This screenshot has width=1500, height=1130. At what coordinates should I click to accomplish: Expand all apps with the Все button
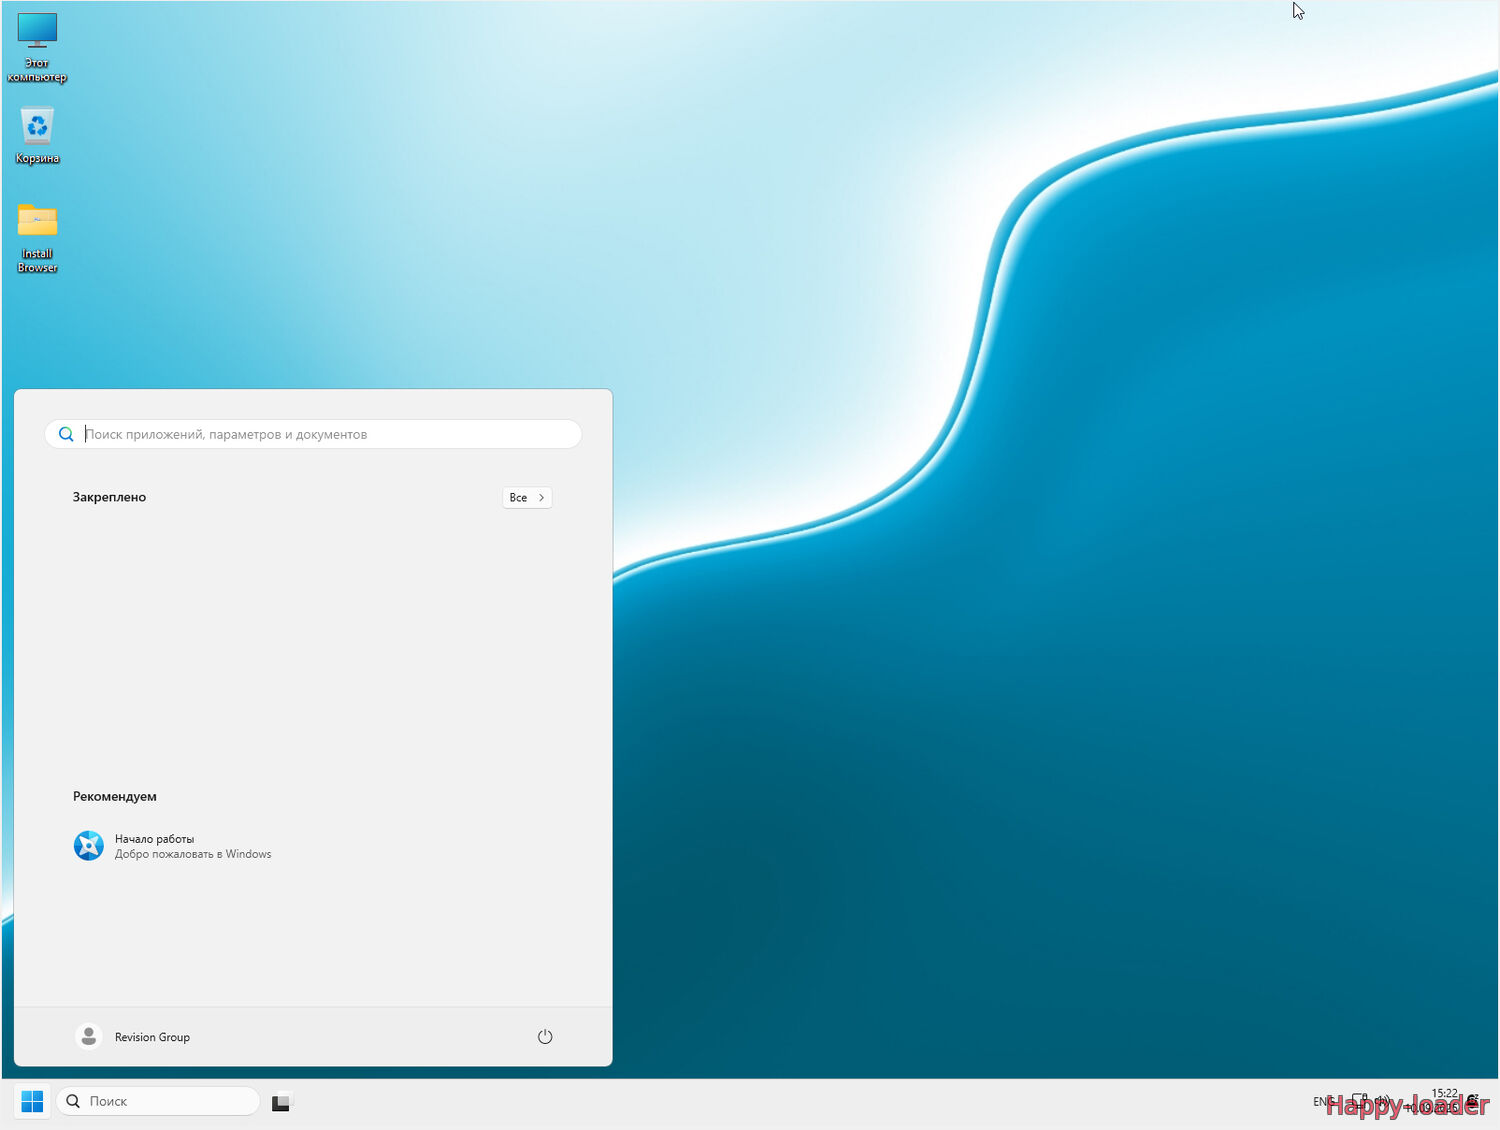click(527, 497)
